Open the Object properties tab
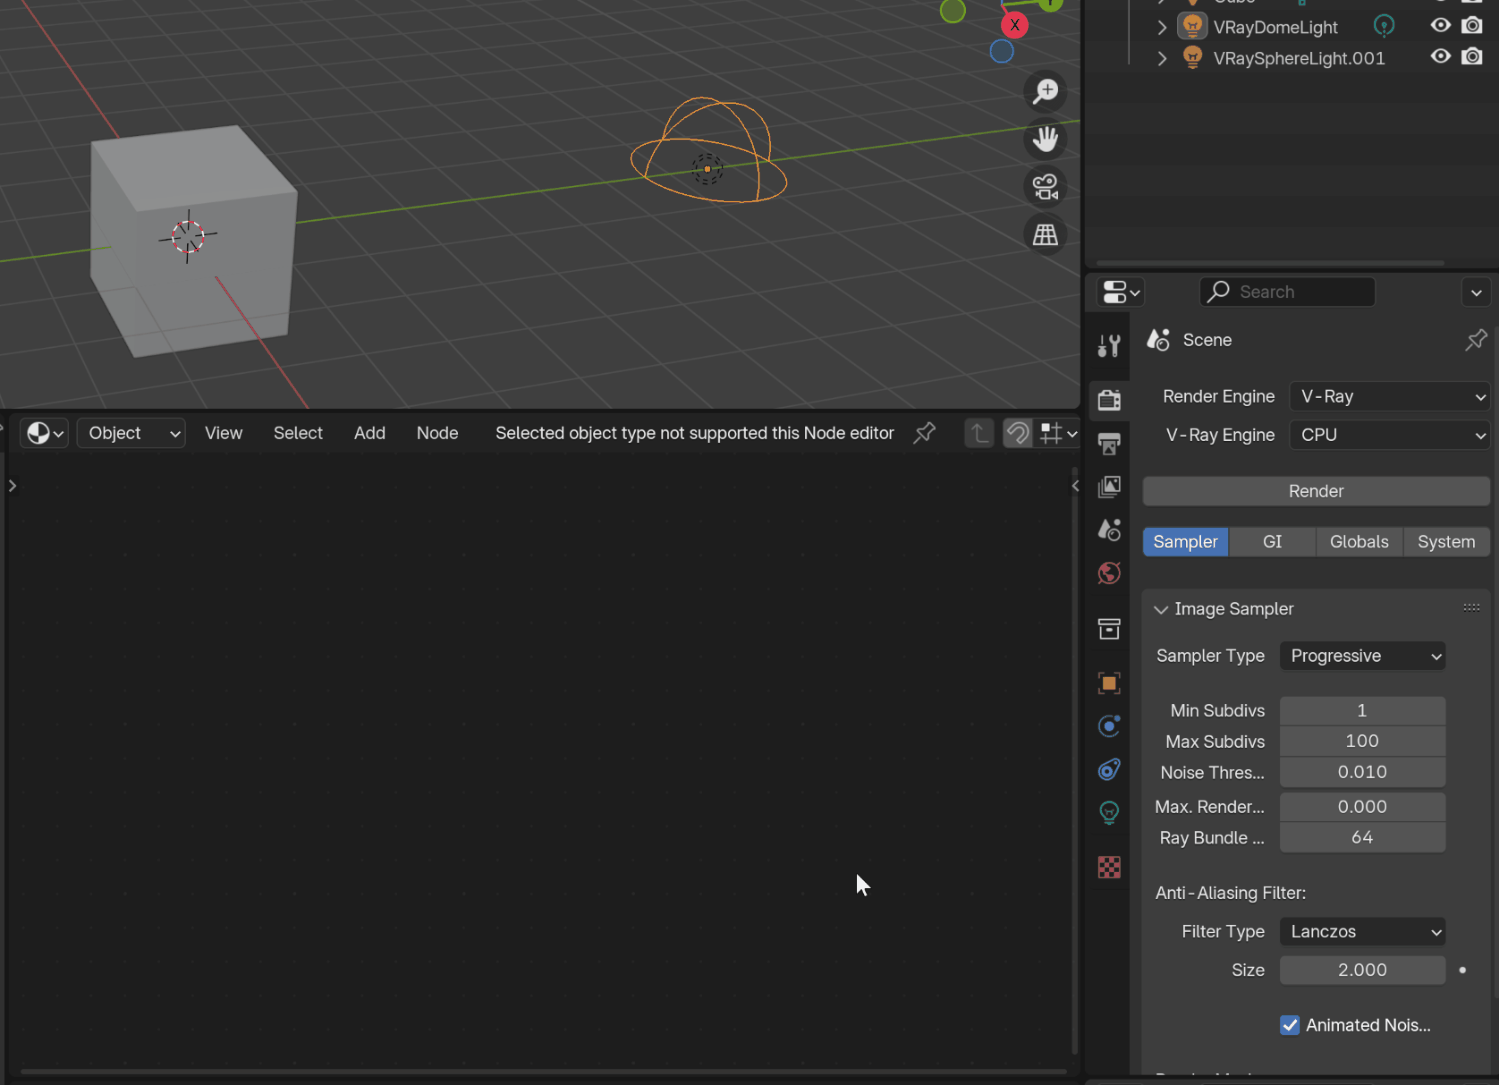 (1109, 683)
